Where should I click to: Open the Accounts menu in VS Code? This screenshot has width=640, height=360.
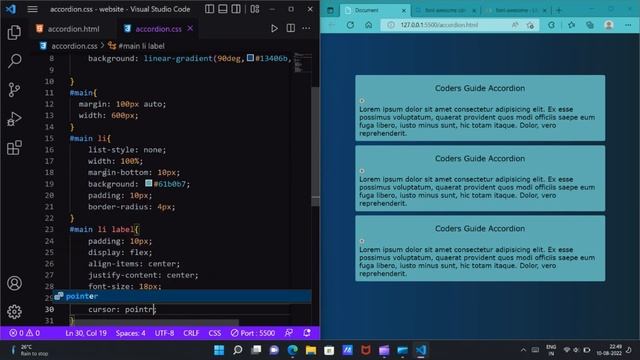click(x=14, y=283)
